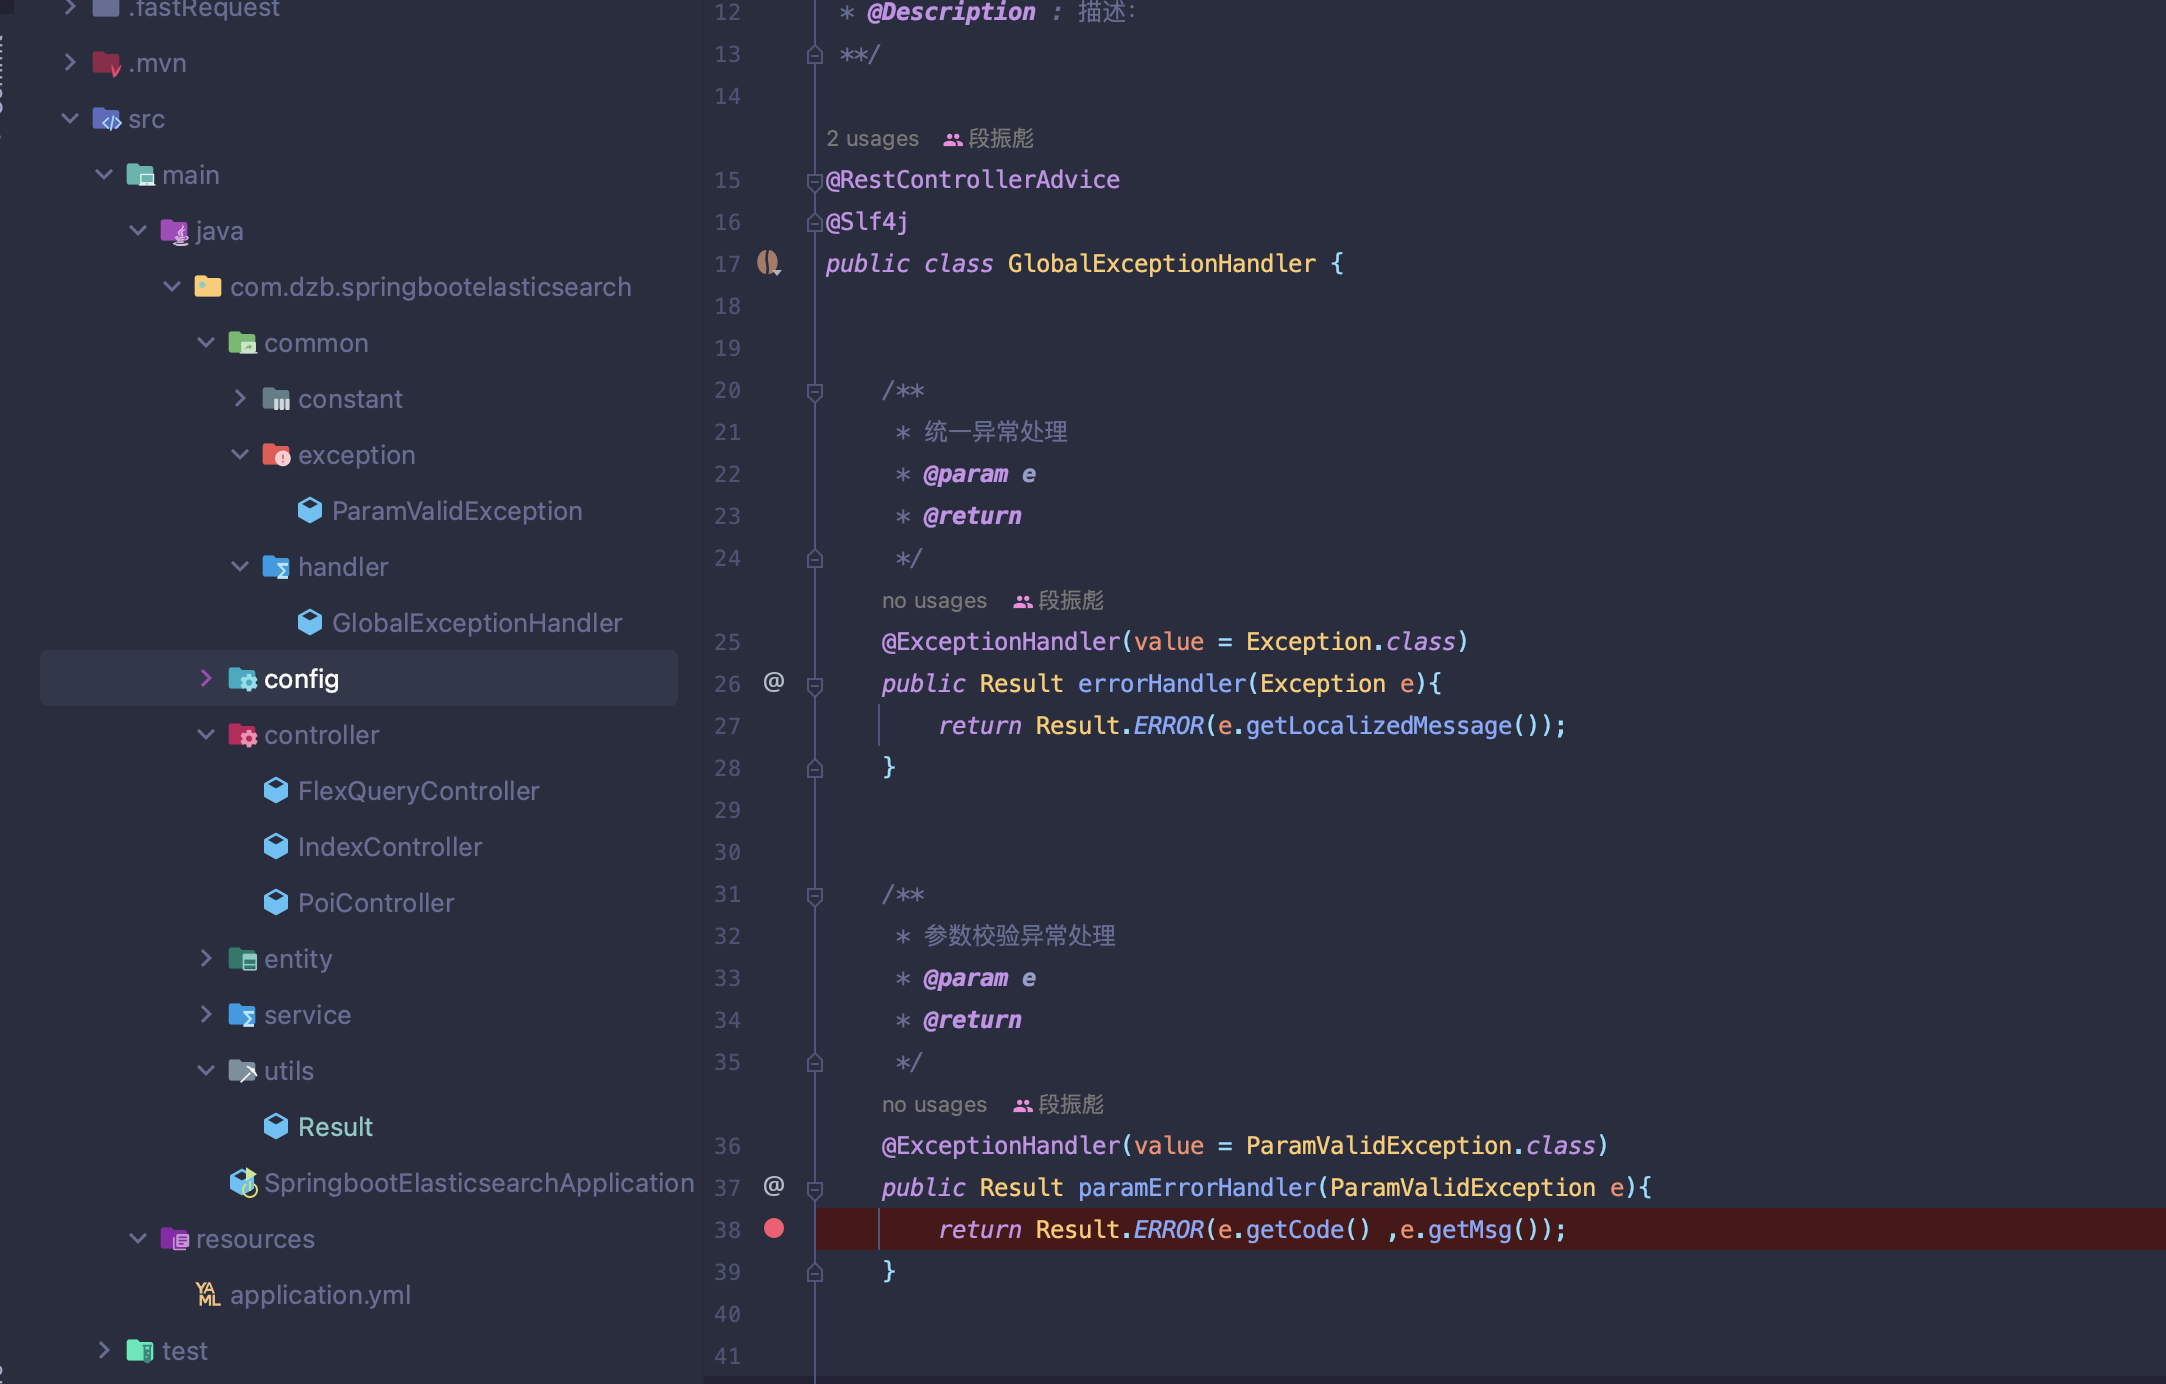Click author 段振彪 above paramErrorHandler method
Screen dimensions: 2166x1384
tap(1059, 1104)
